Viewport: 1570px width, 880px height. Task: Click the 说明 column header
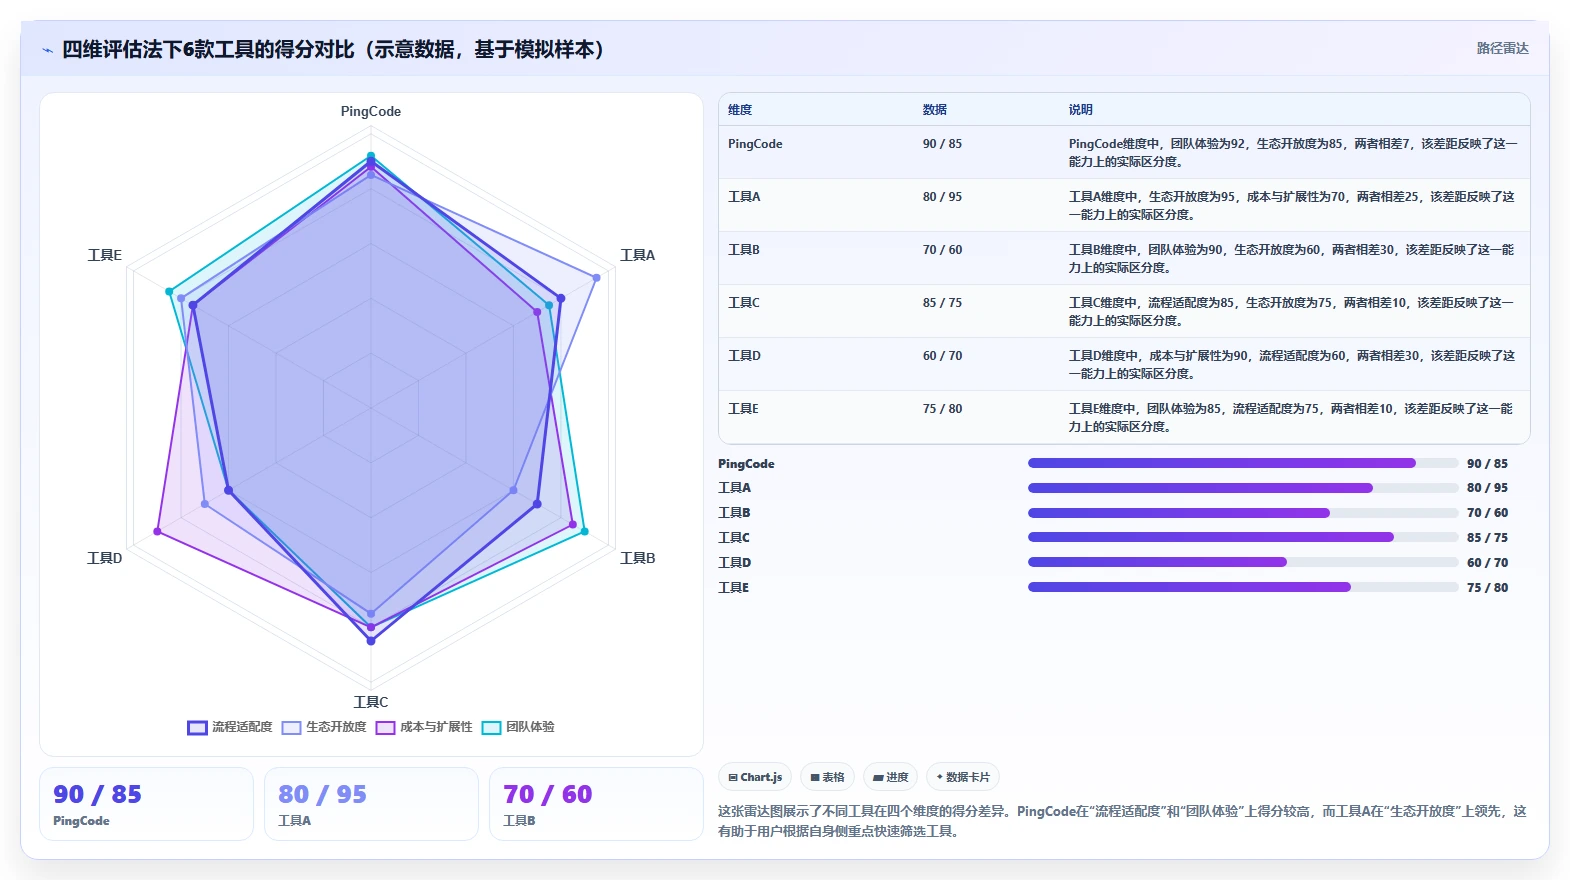pos(1081,110)
